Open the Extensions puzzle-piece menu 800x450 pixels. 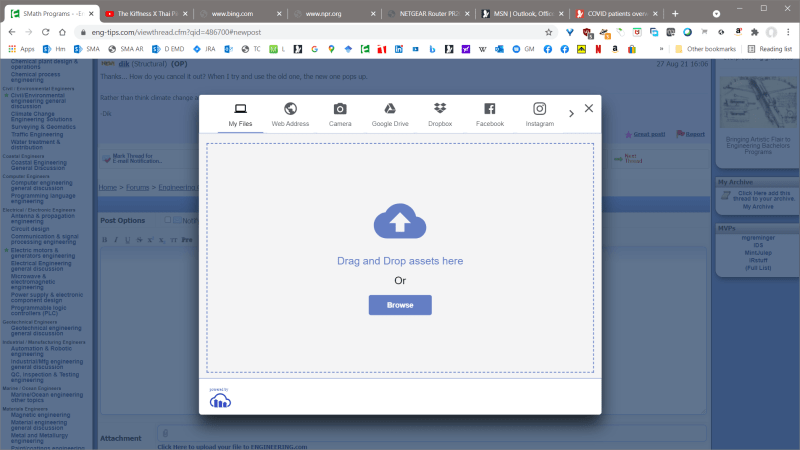(755, 32)
